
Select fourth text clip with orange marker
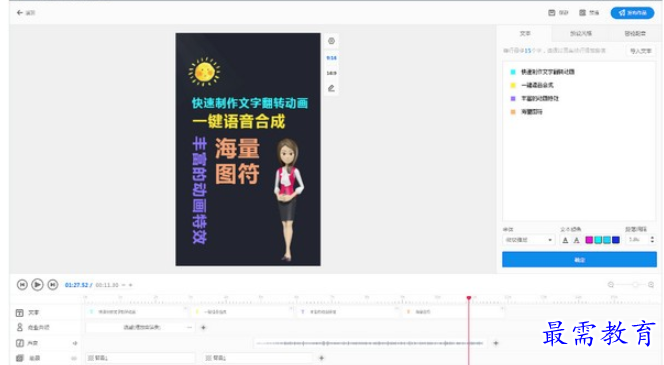point(454,312)
